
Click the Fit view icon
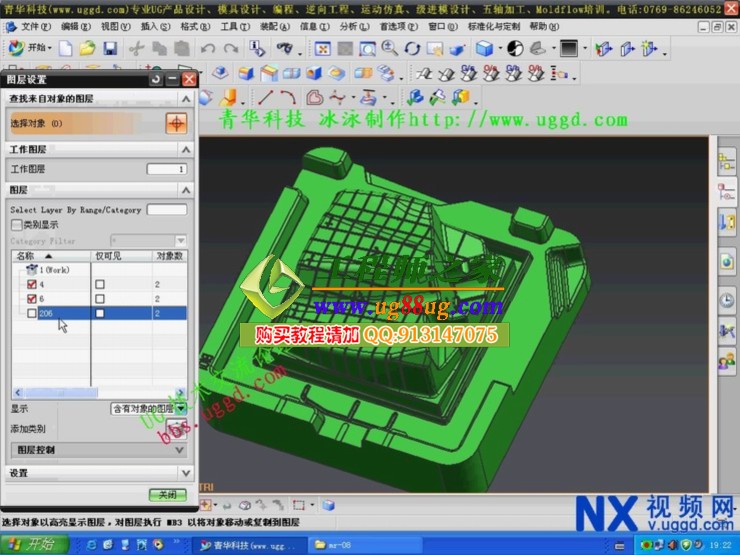coord(323,48)
